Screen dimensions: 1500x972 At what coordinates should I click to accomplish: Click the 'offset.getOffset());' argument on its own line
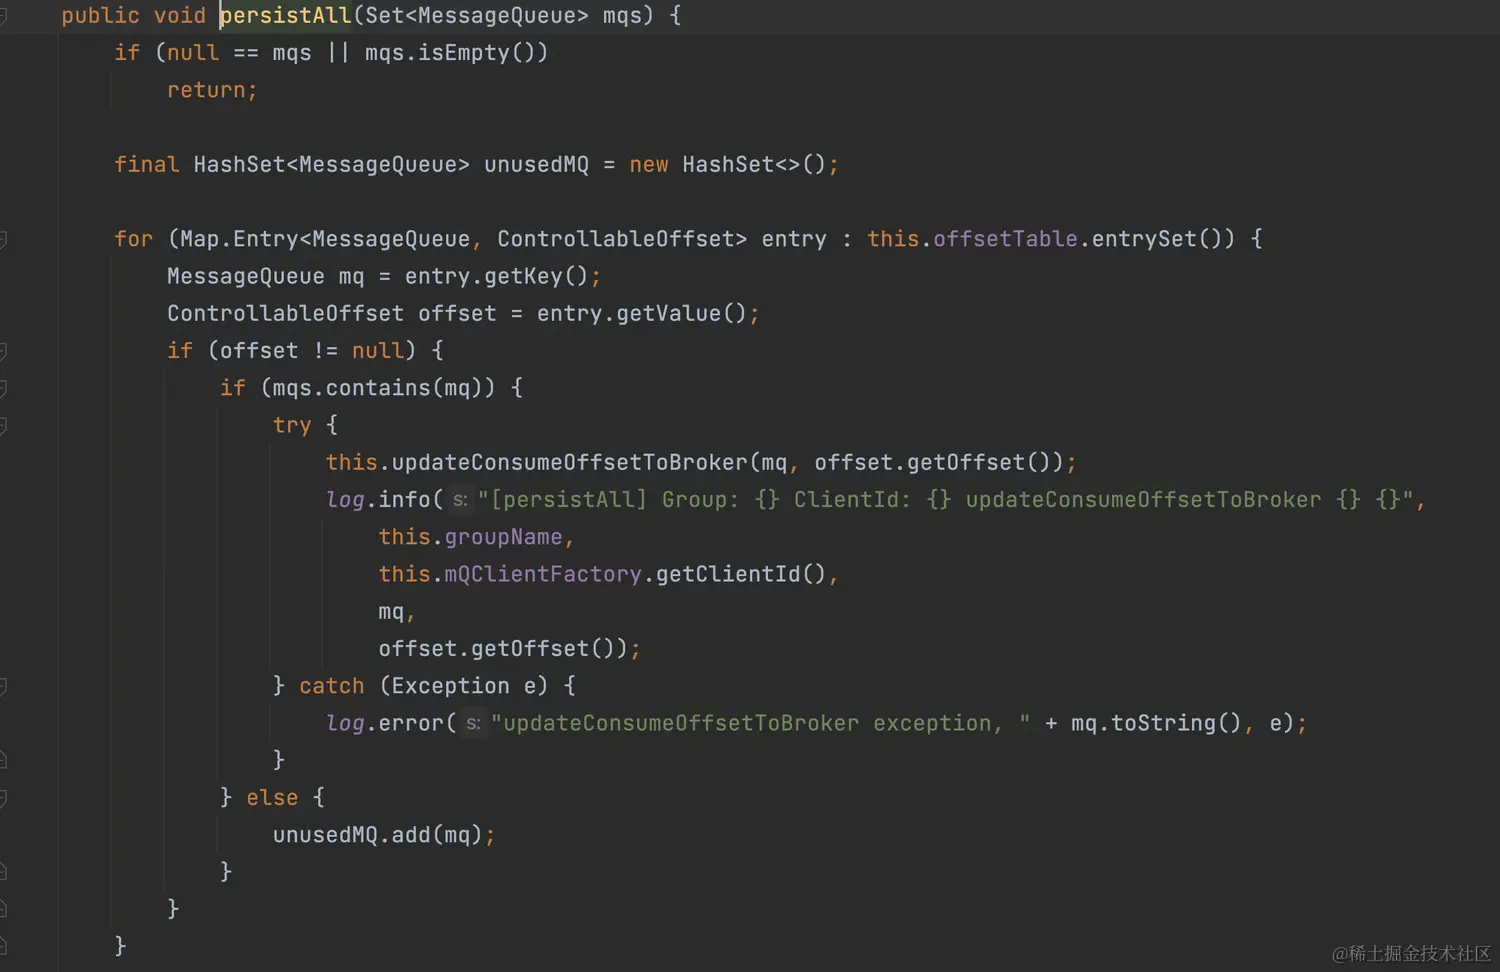(509, 648)
